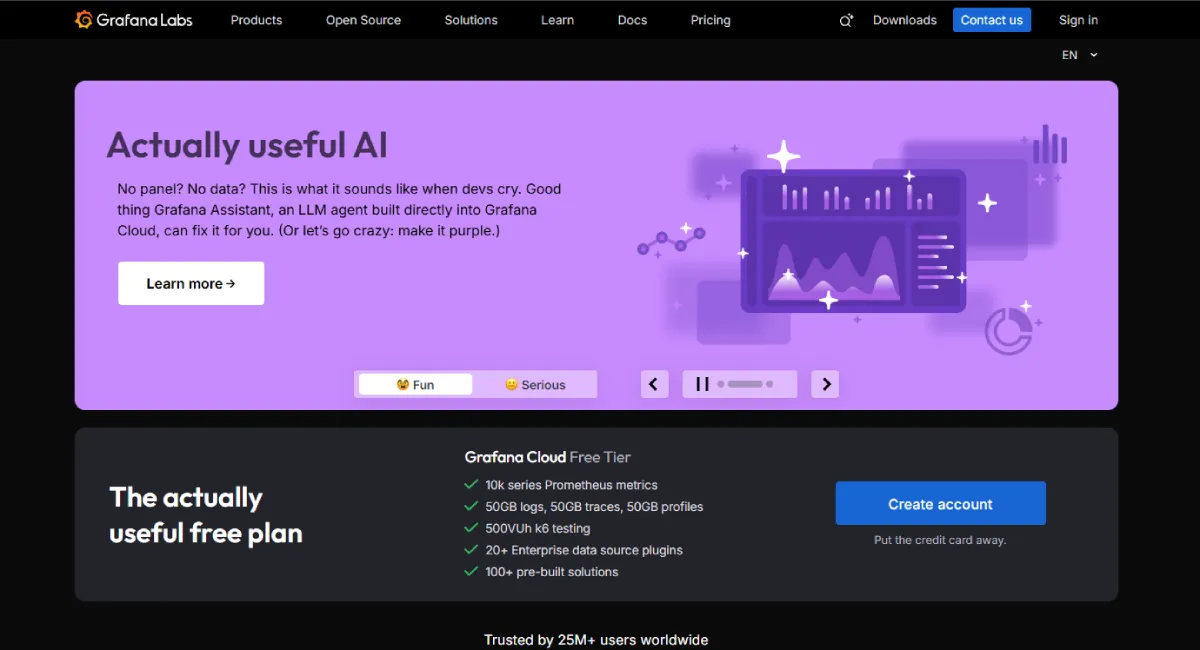
Task: Click the Contact us button
Action: click(991, 20)
